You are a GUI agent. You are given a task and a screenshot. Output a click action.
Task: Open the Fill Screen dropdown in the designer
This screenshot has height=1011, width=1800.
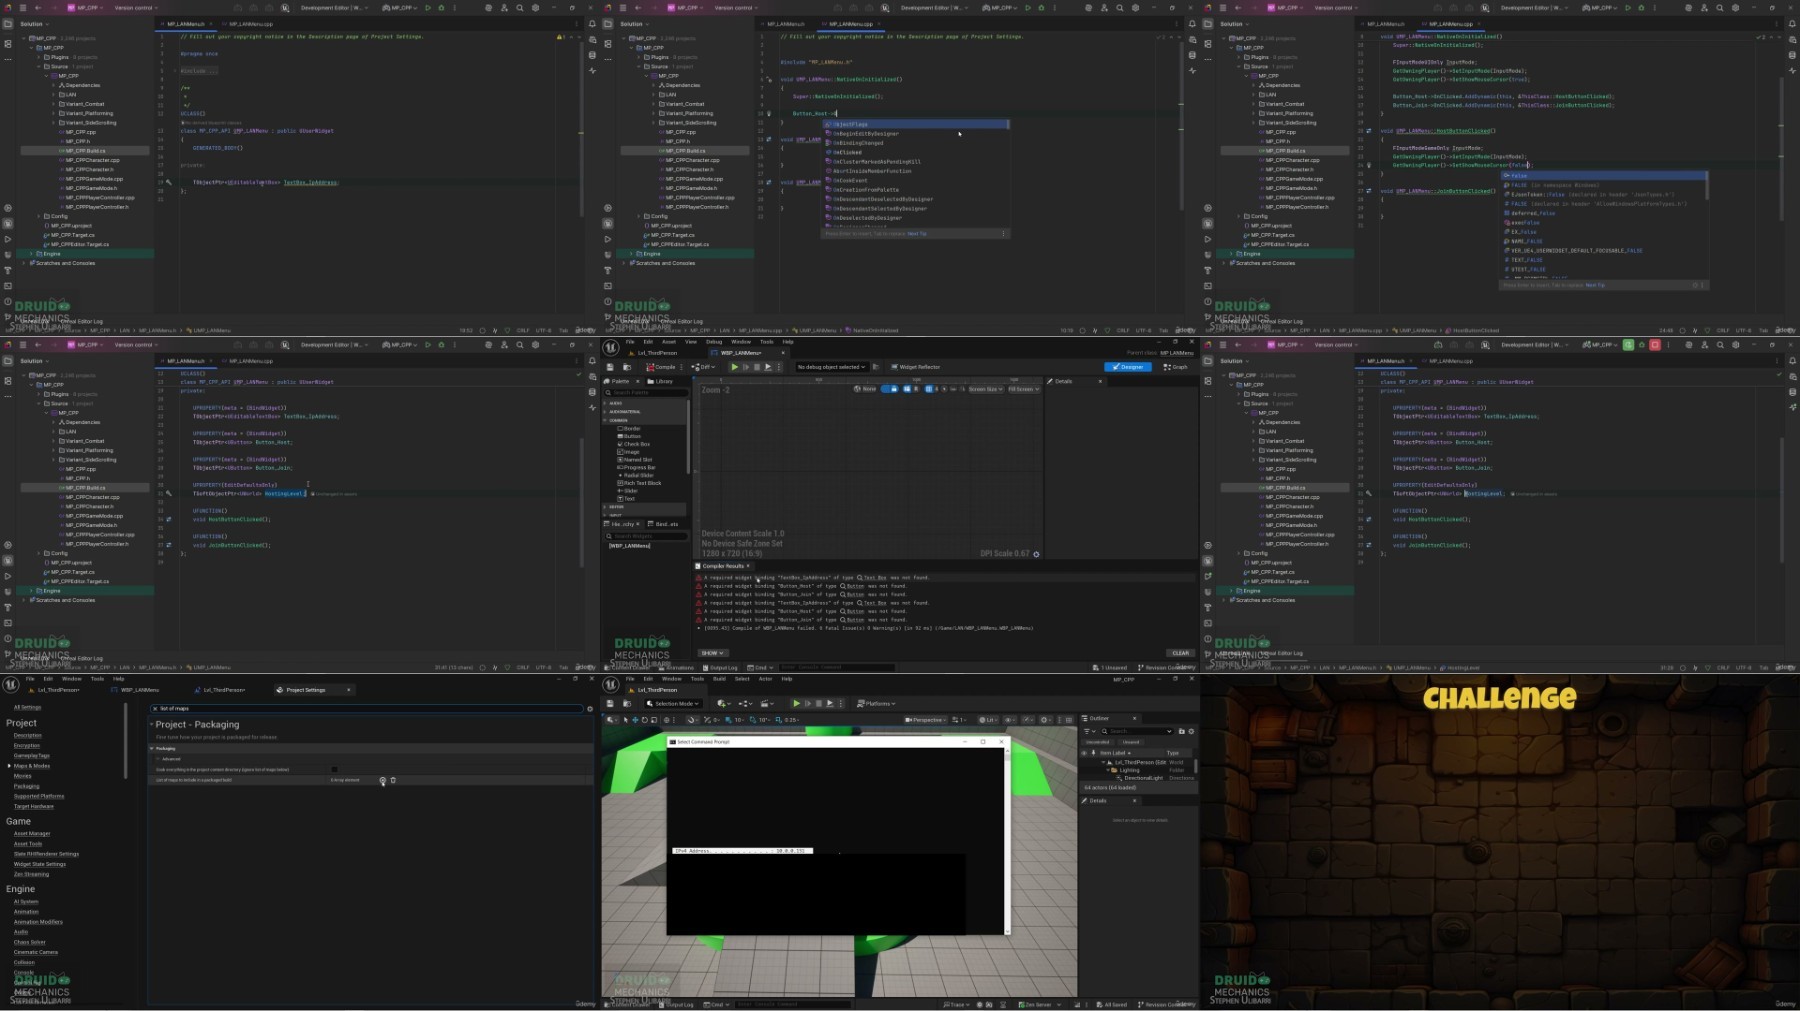tap(1024, 389)
